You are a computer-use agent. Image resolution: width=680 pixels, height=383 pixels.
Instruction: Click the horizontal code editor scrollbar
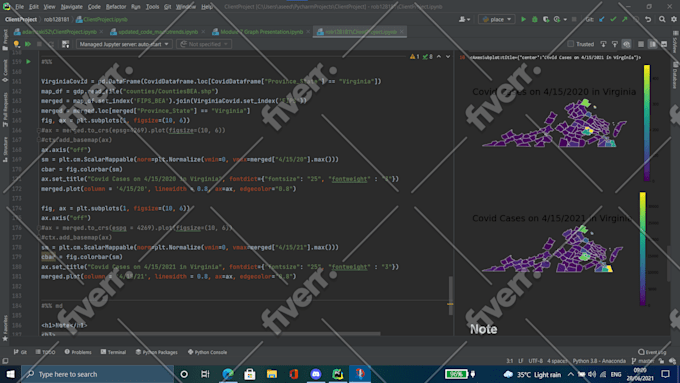click(x=210, y=334)
